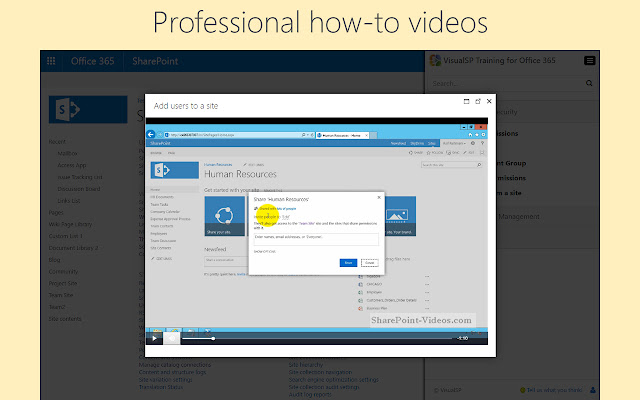Expand the user name dropdown in the video
The image size is (640, 400).
click(x=454, y=143)
